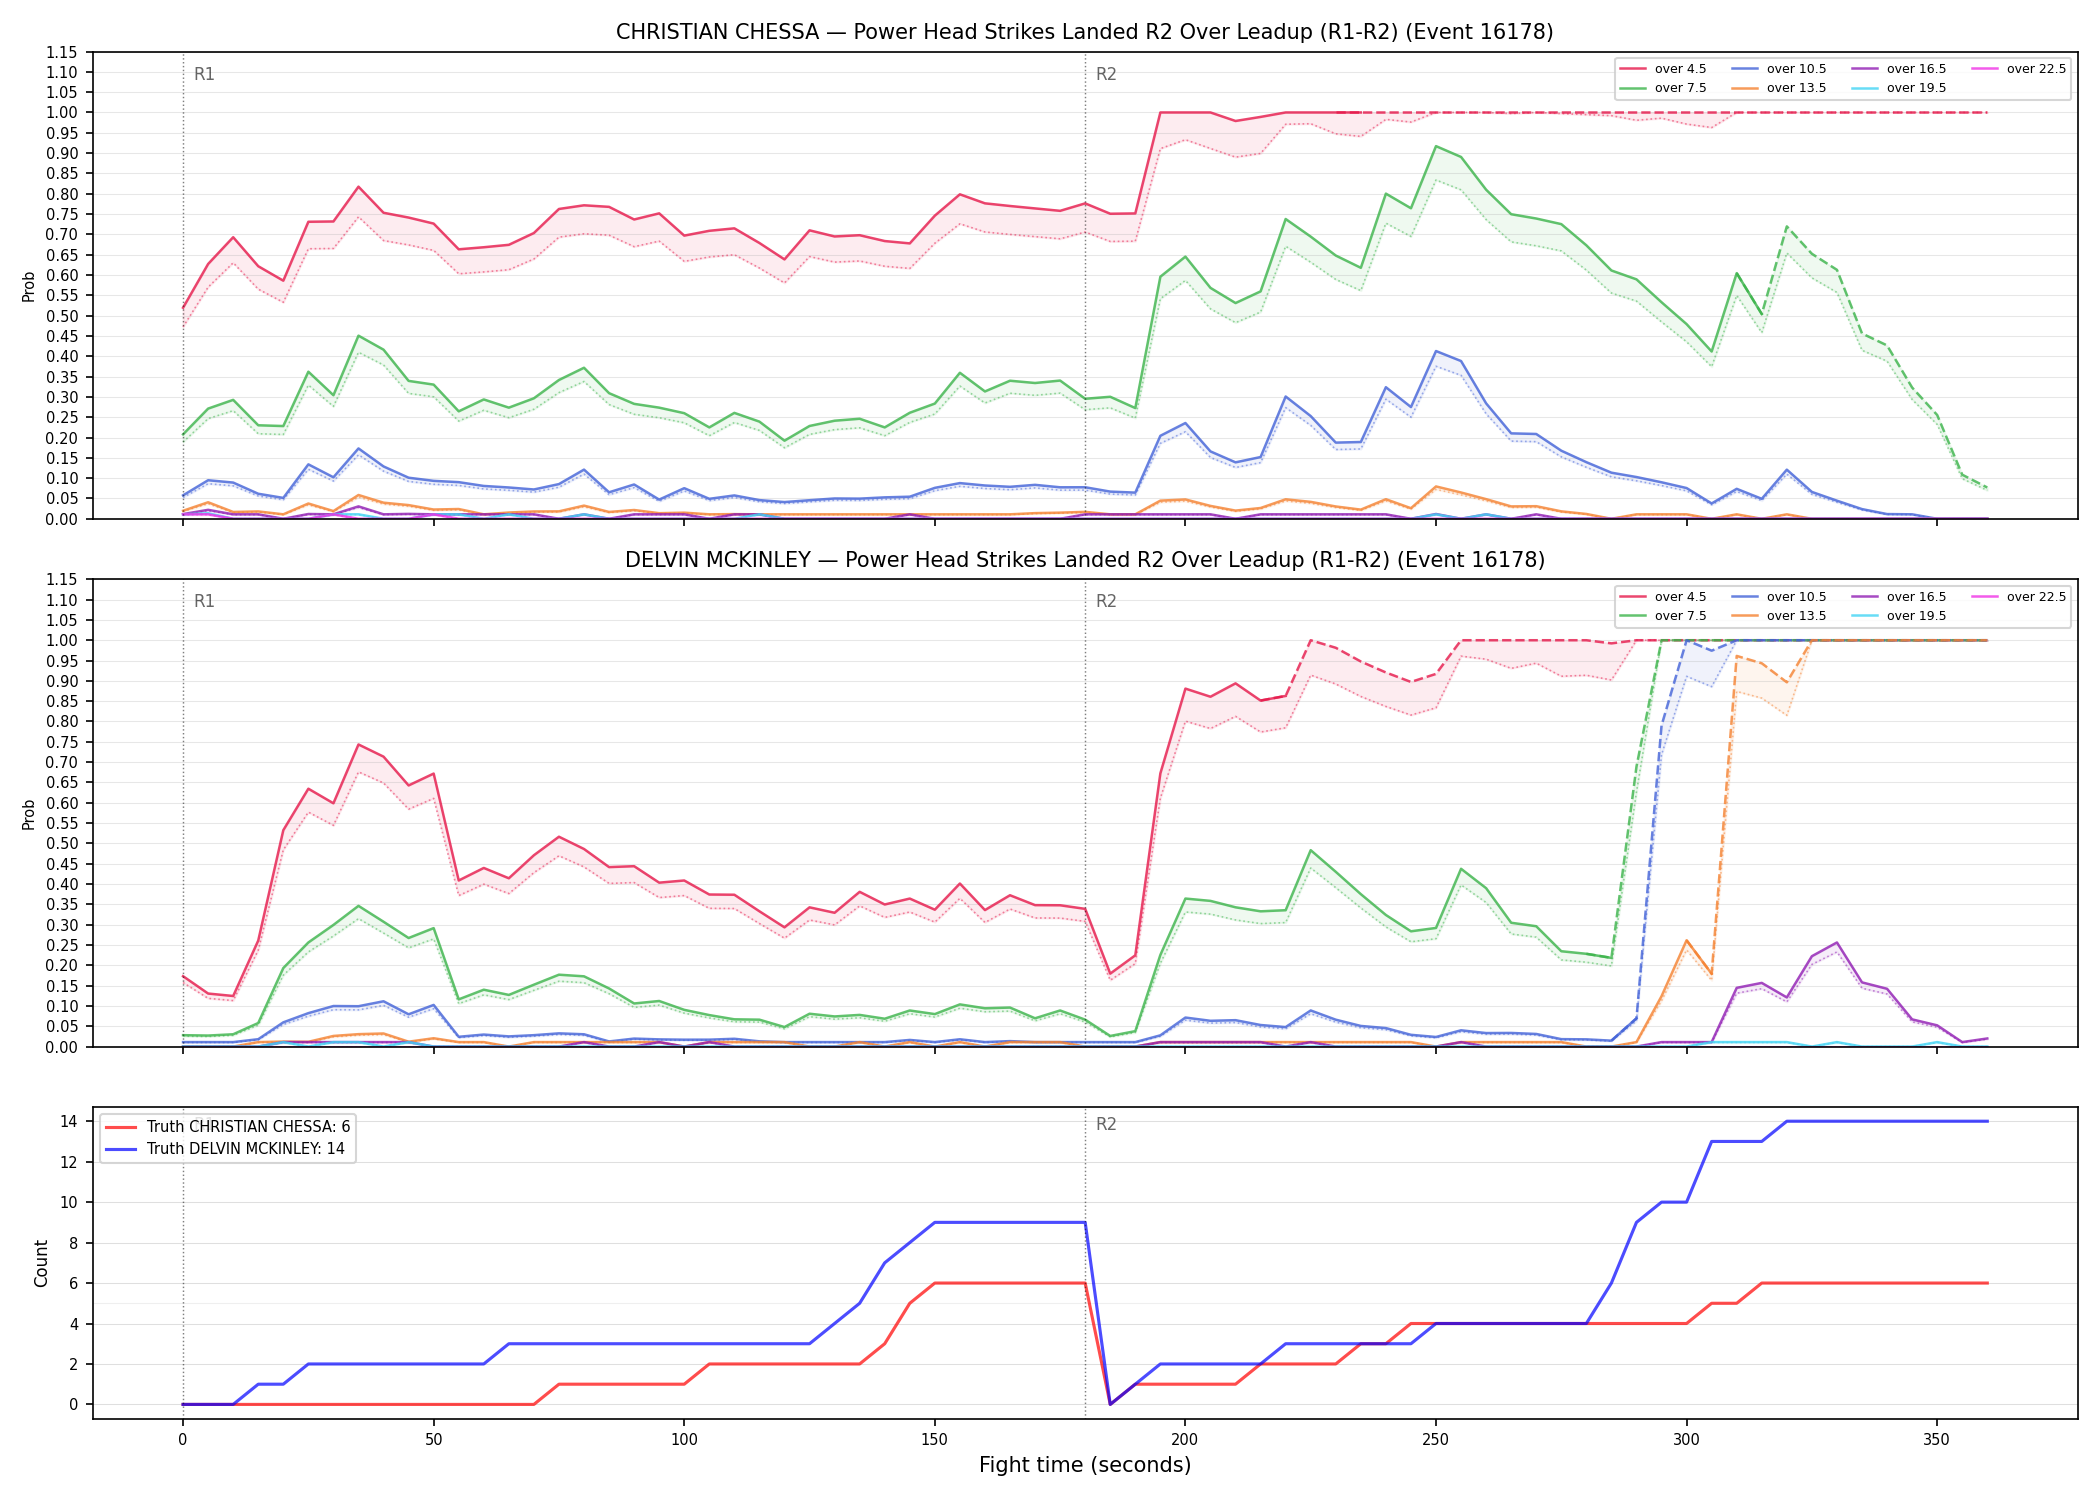Click x-axis tick label 300
Viewport: 2100px width, 1500px height.
click(x=1686, y=1440)
